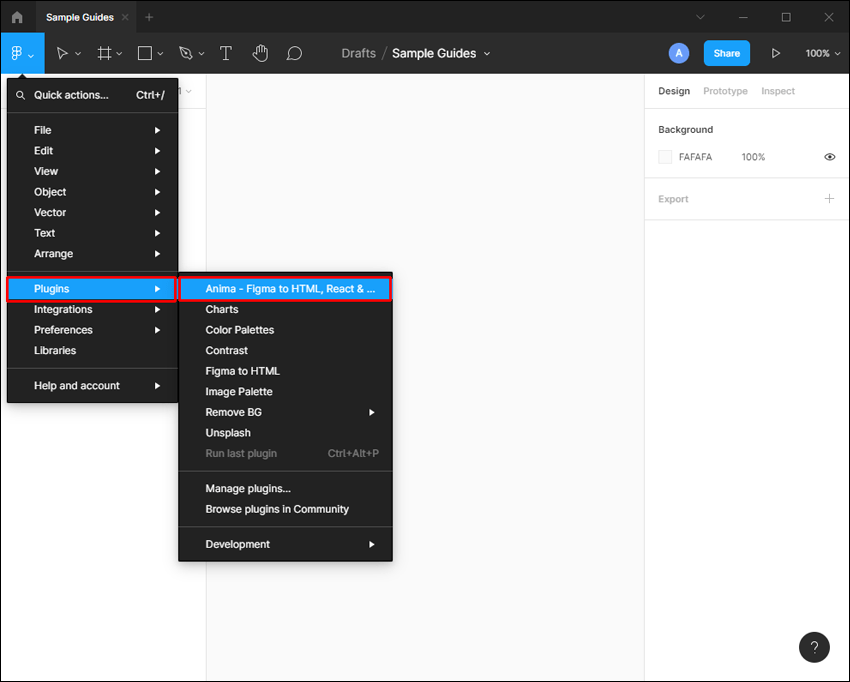The image size is (850, 682).
Task: Click the avatar icon near Share
Action: [679, 53]
